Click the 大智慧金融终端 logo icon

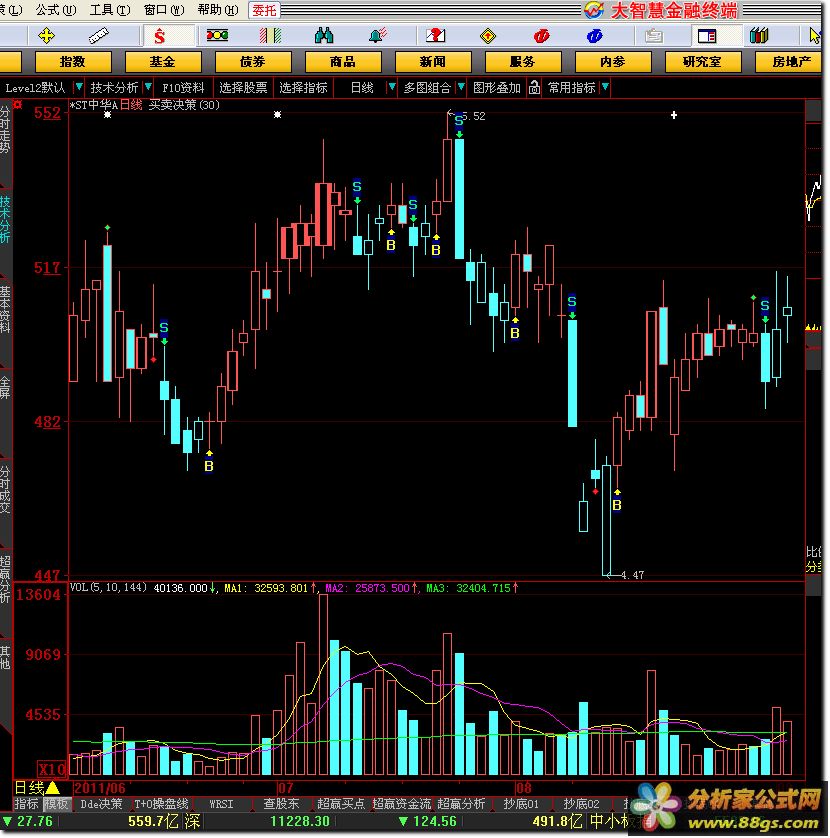[593, 10]
